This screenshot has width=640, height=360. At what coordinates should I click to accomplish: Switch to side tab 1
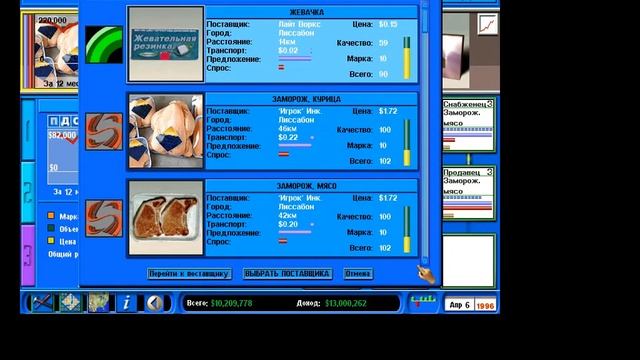click(28, 130)
